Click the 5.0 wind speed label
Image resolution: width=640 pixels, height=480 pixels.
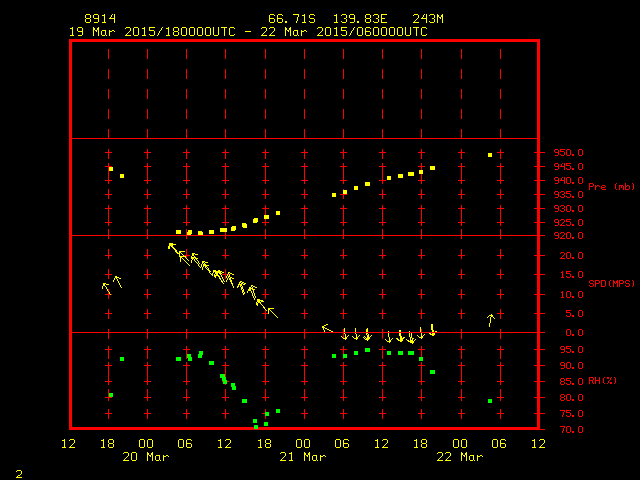(574, 314)
